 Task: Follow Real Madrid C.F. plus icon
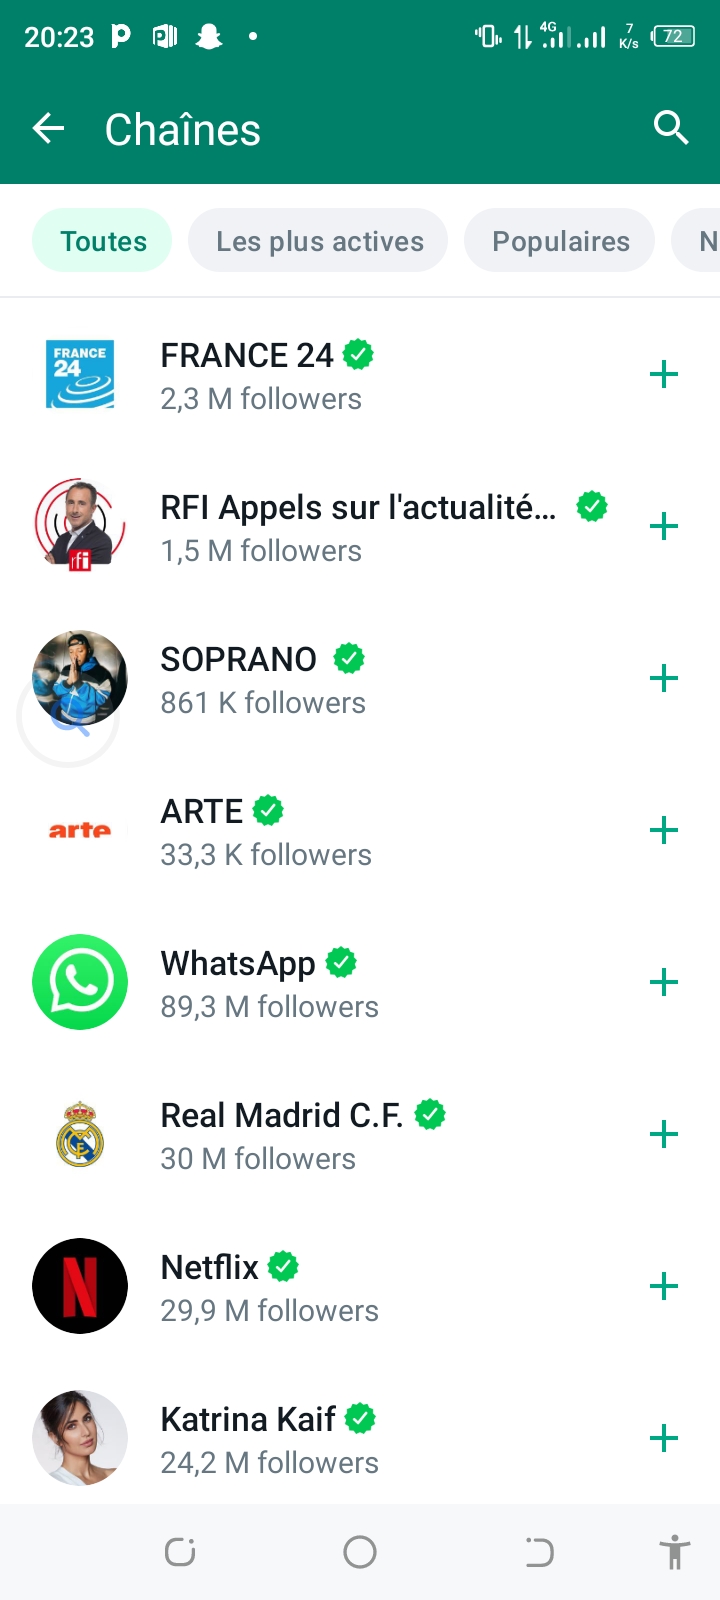point(664,1135)
